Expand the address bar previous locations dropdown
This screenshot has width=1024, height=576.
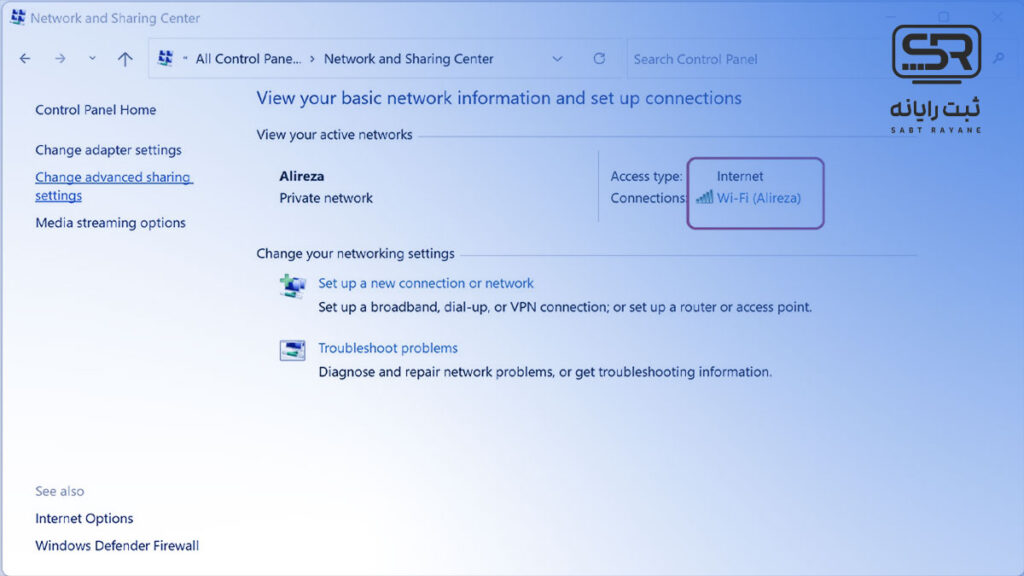click(x=557, y=59)
